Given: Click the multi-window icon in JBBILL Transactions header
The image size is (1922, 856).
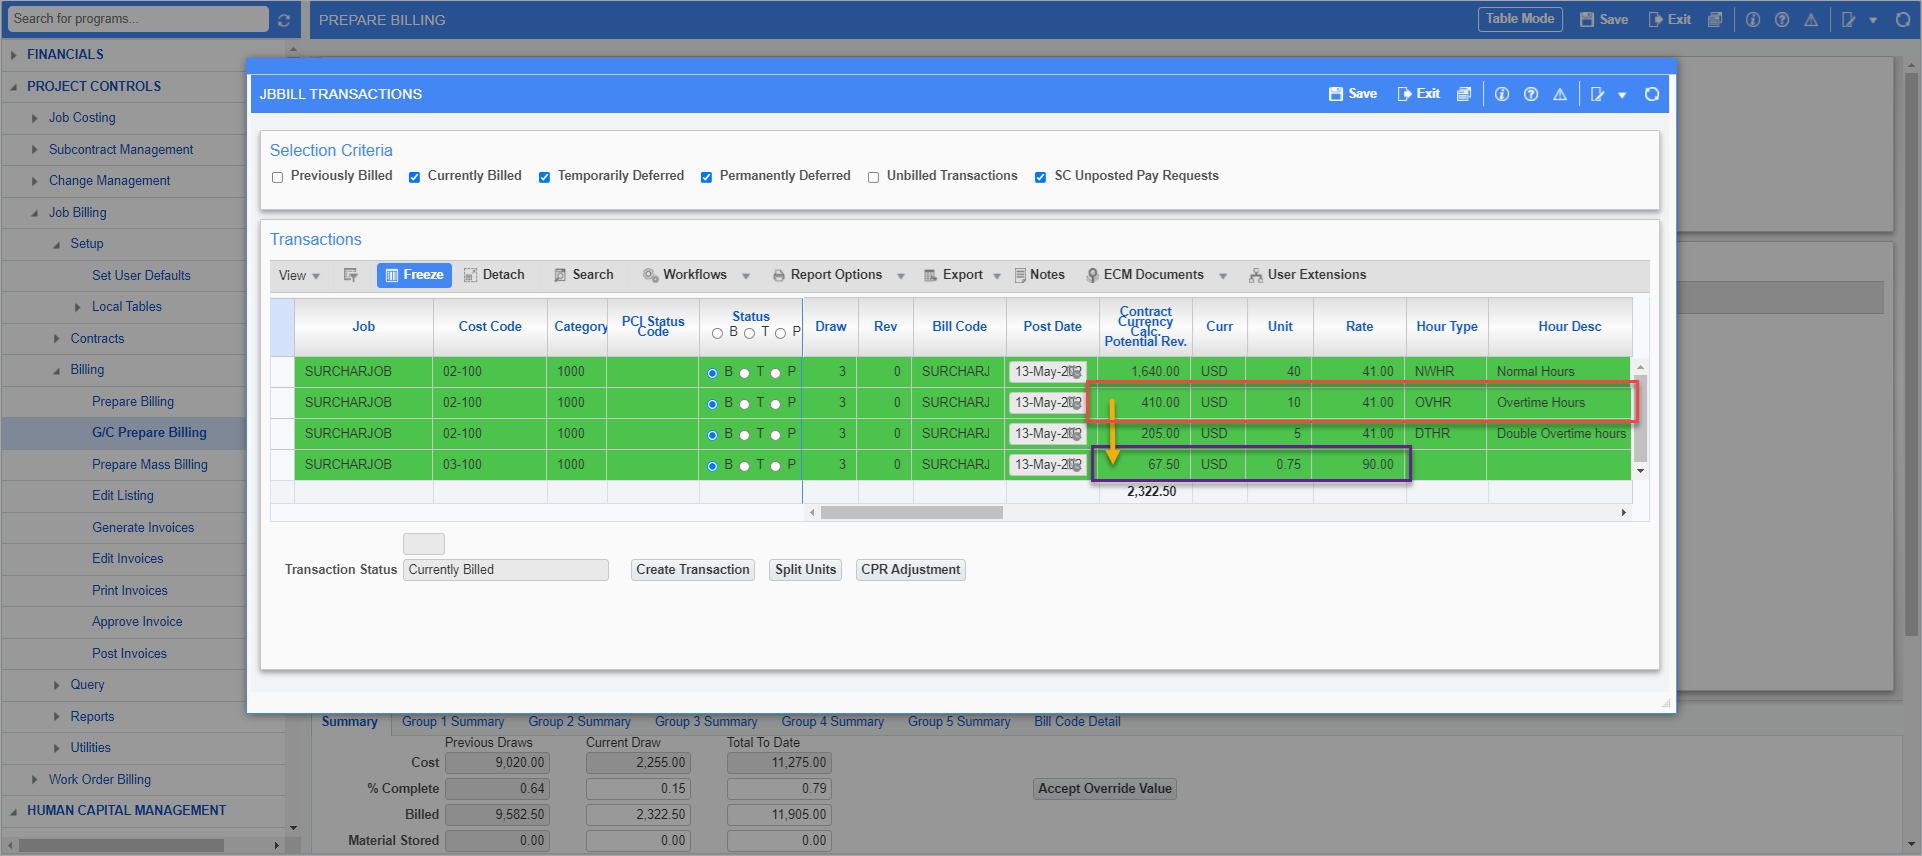Looking at the screenshot, I should 1464,94.
